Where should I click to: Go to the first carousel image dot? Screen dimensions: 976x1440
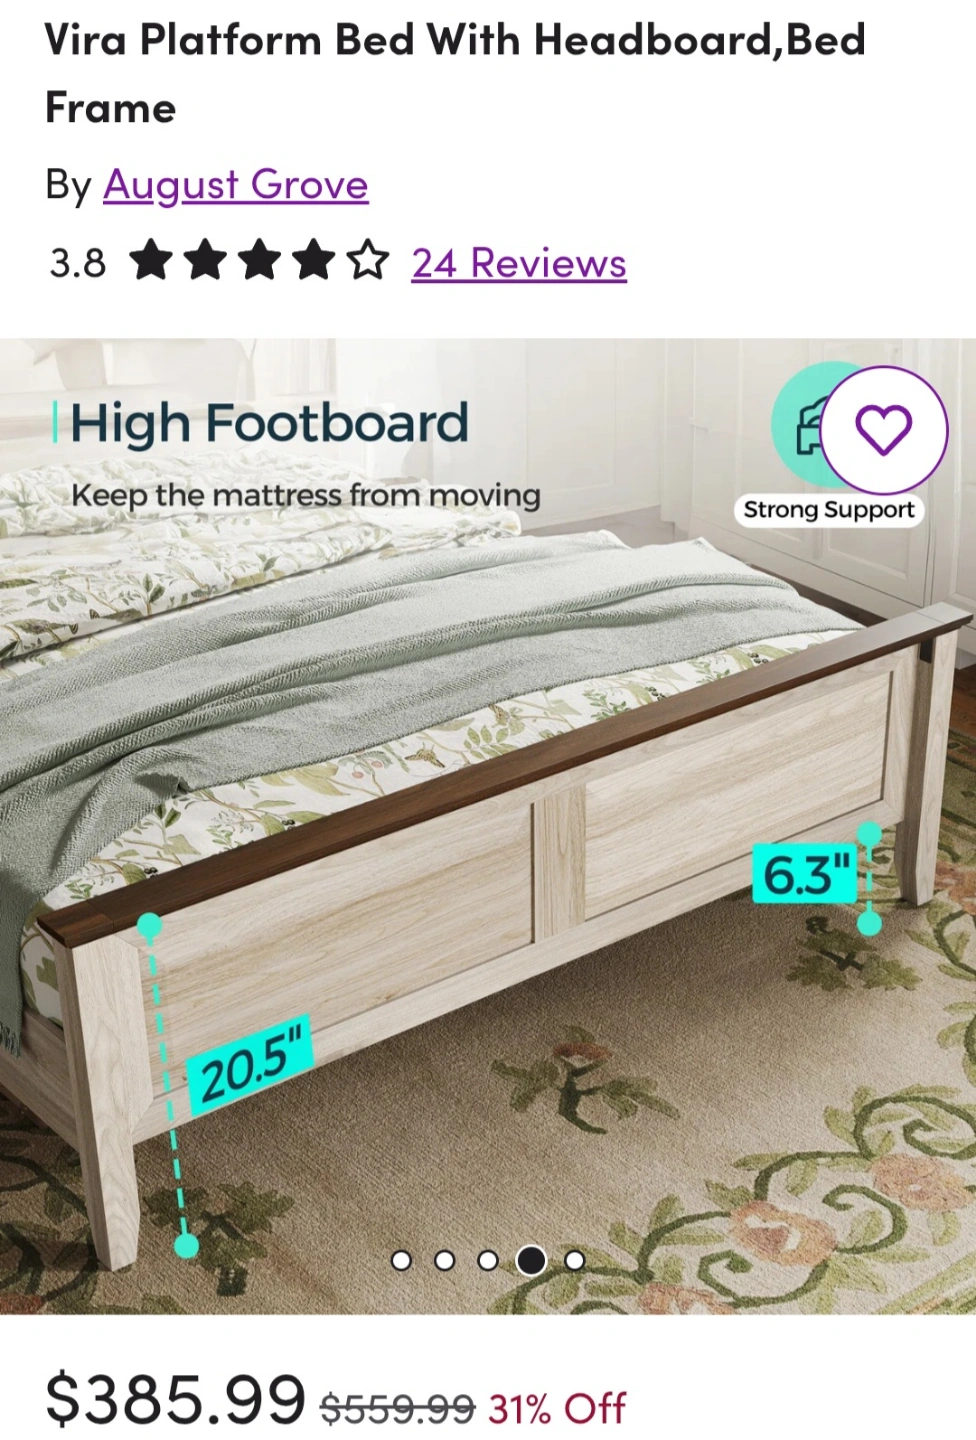tap(401, 1260)
